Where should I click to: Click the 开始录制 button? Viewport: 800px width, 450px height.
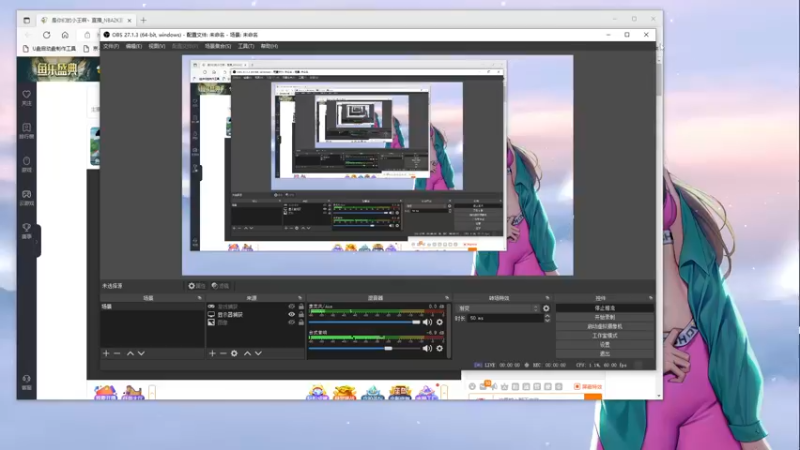(x=605, y=317)
